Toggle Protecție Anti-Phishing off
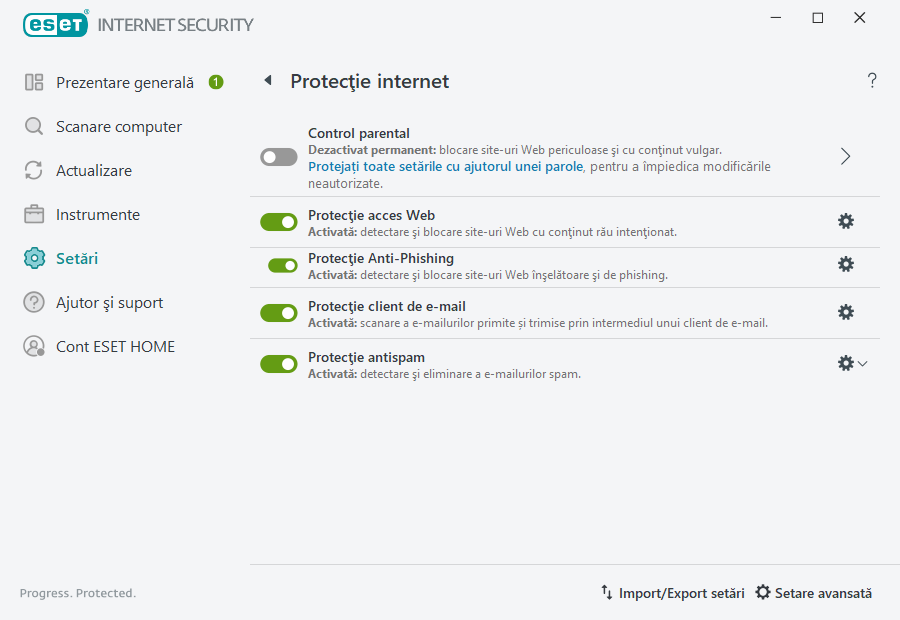Viewport: 900px width, 620px height. pos(278,263)
